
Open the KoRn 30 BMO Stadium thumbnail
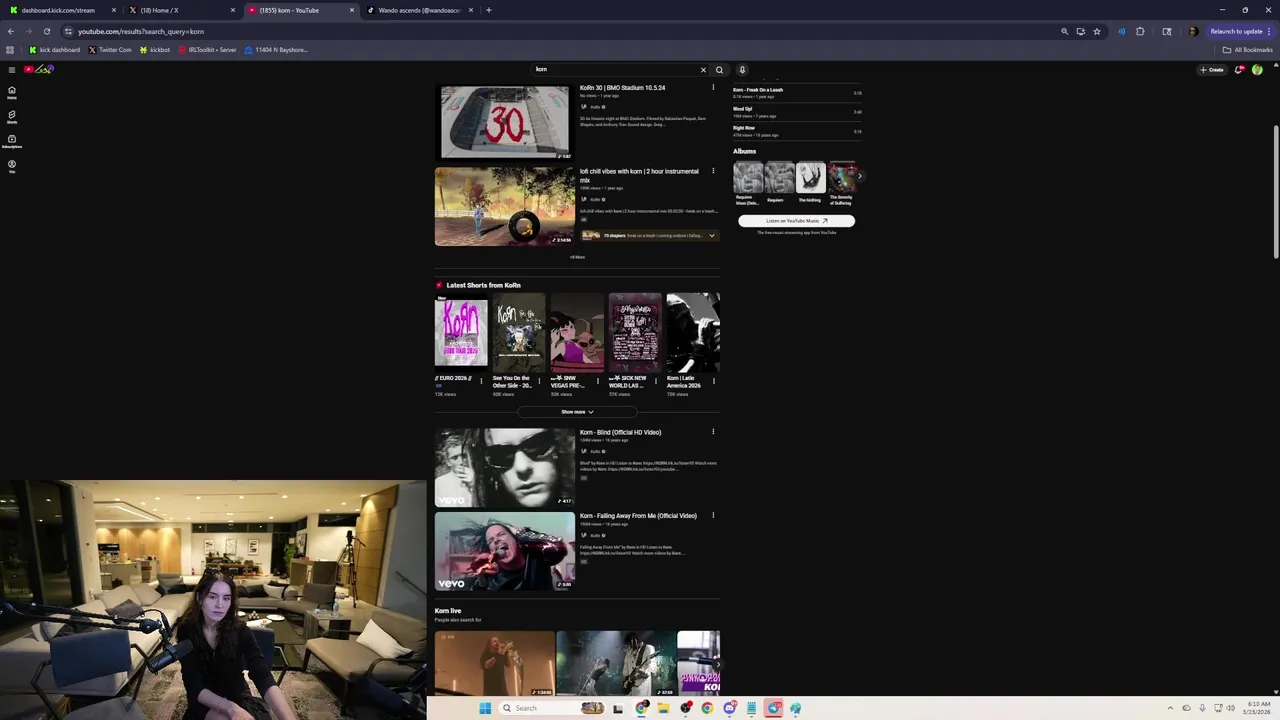[x=505, y=122]
